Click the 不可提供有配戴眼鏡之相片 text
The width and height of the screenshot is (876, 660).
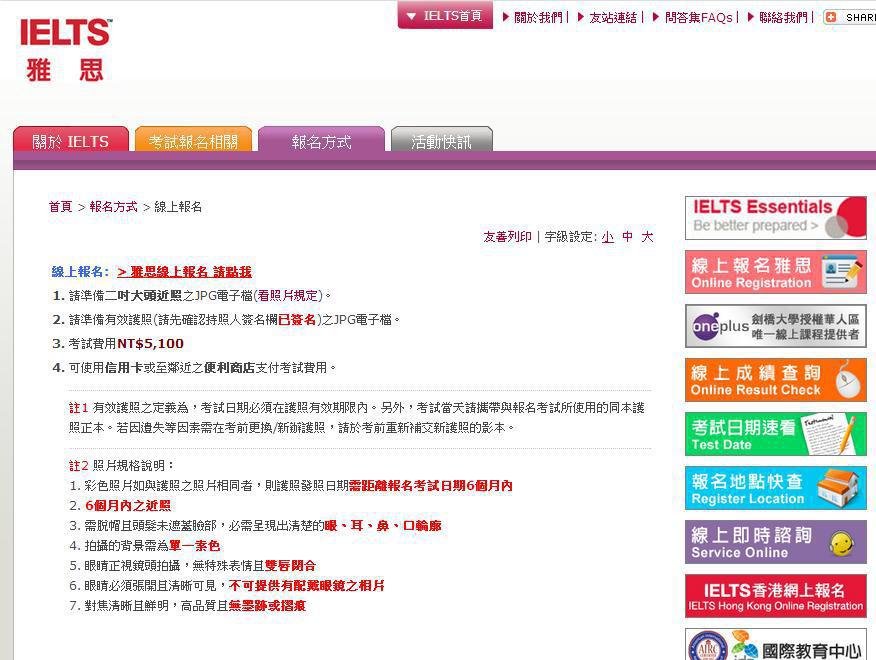pos(307,586)
